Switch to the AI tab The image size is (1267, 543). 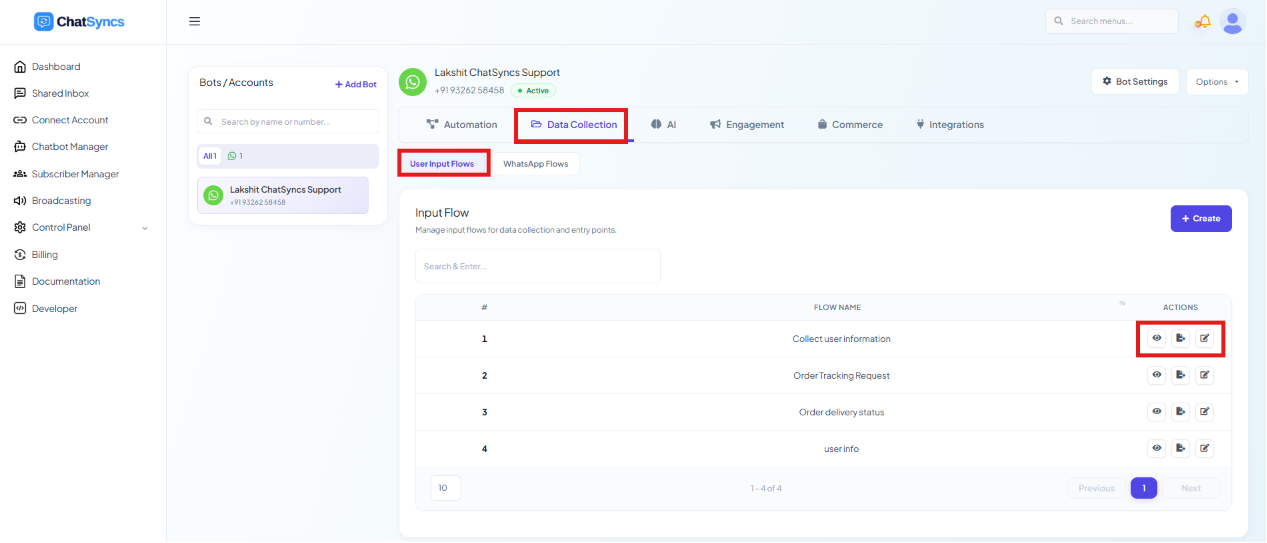click(x=664, y=125)
